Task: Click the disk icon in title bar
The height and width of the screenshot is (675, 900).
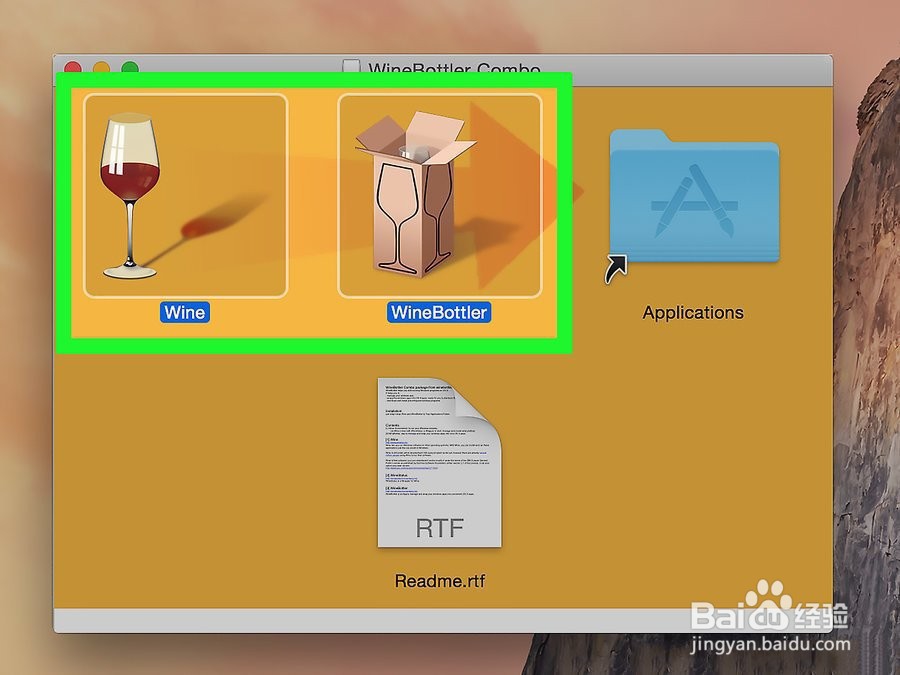Action: tap(351, 67)
